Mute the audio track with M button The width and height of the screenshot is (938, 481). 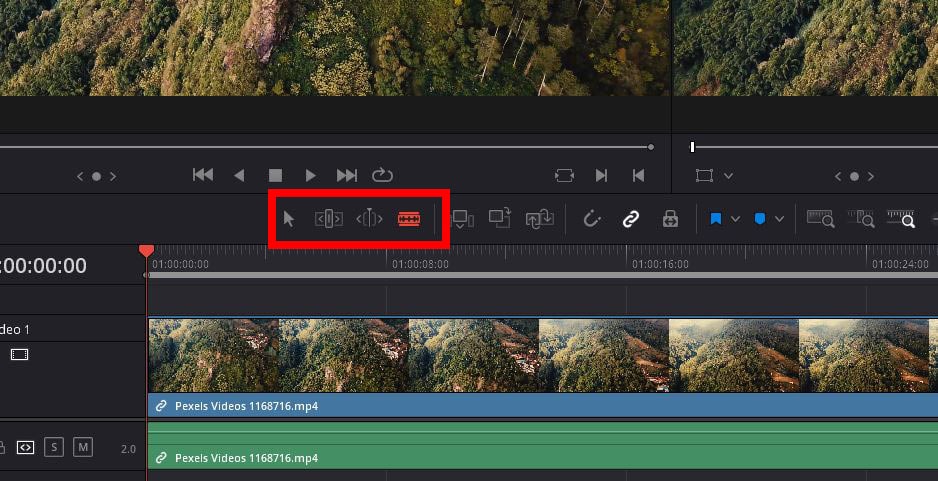tap(83, 447)
